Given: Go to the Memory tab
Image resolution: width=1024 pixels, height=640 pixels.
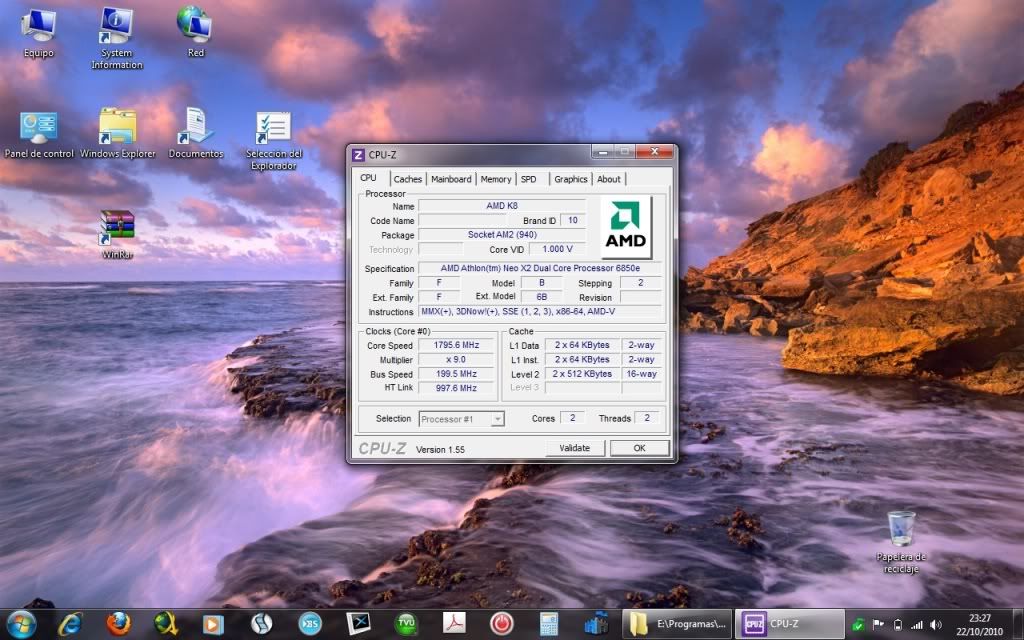Looking at the screenshot, I should point(496,179).
